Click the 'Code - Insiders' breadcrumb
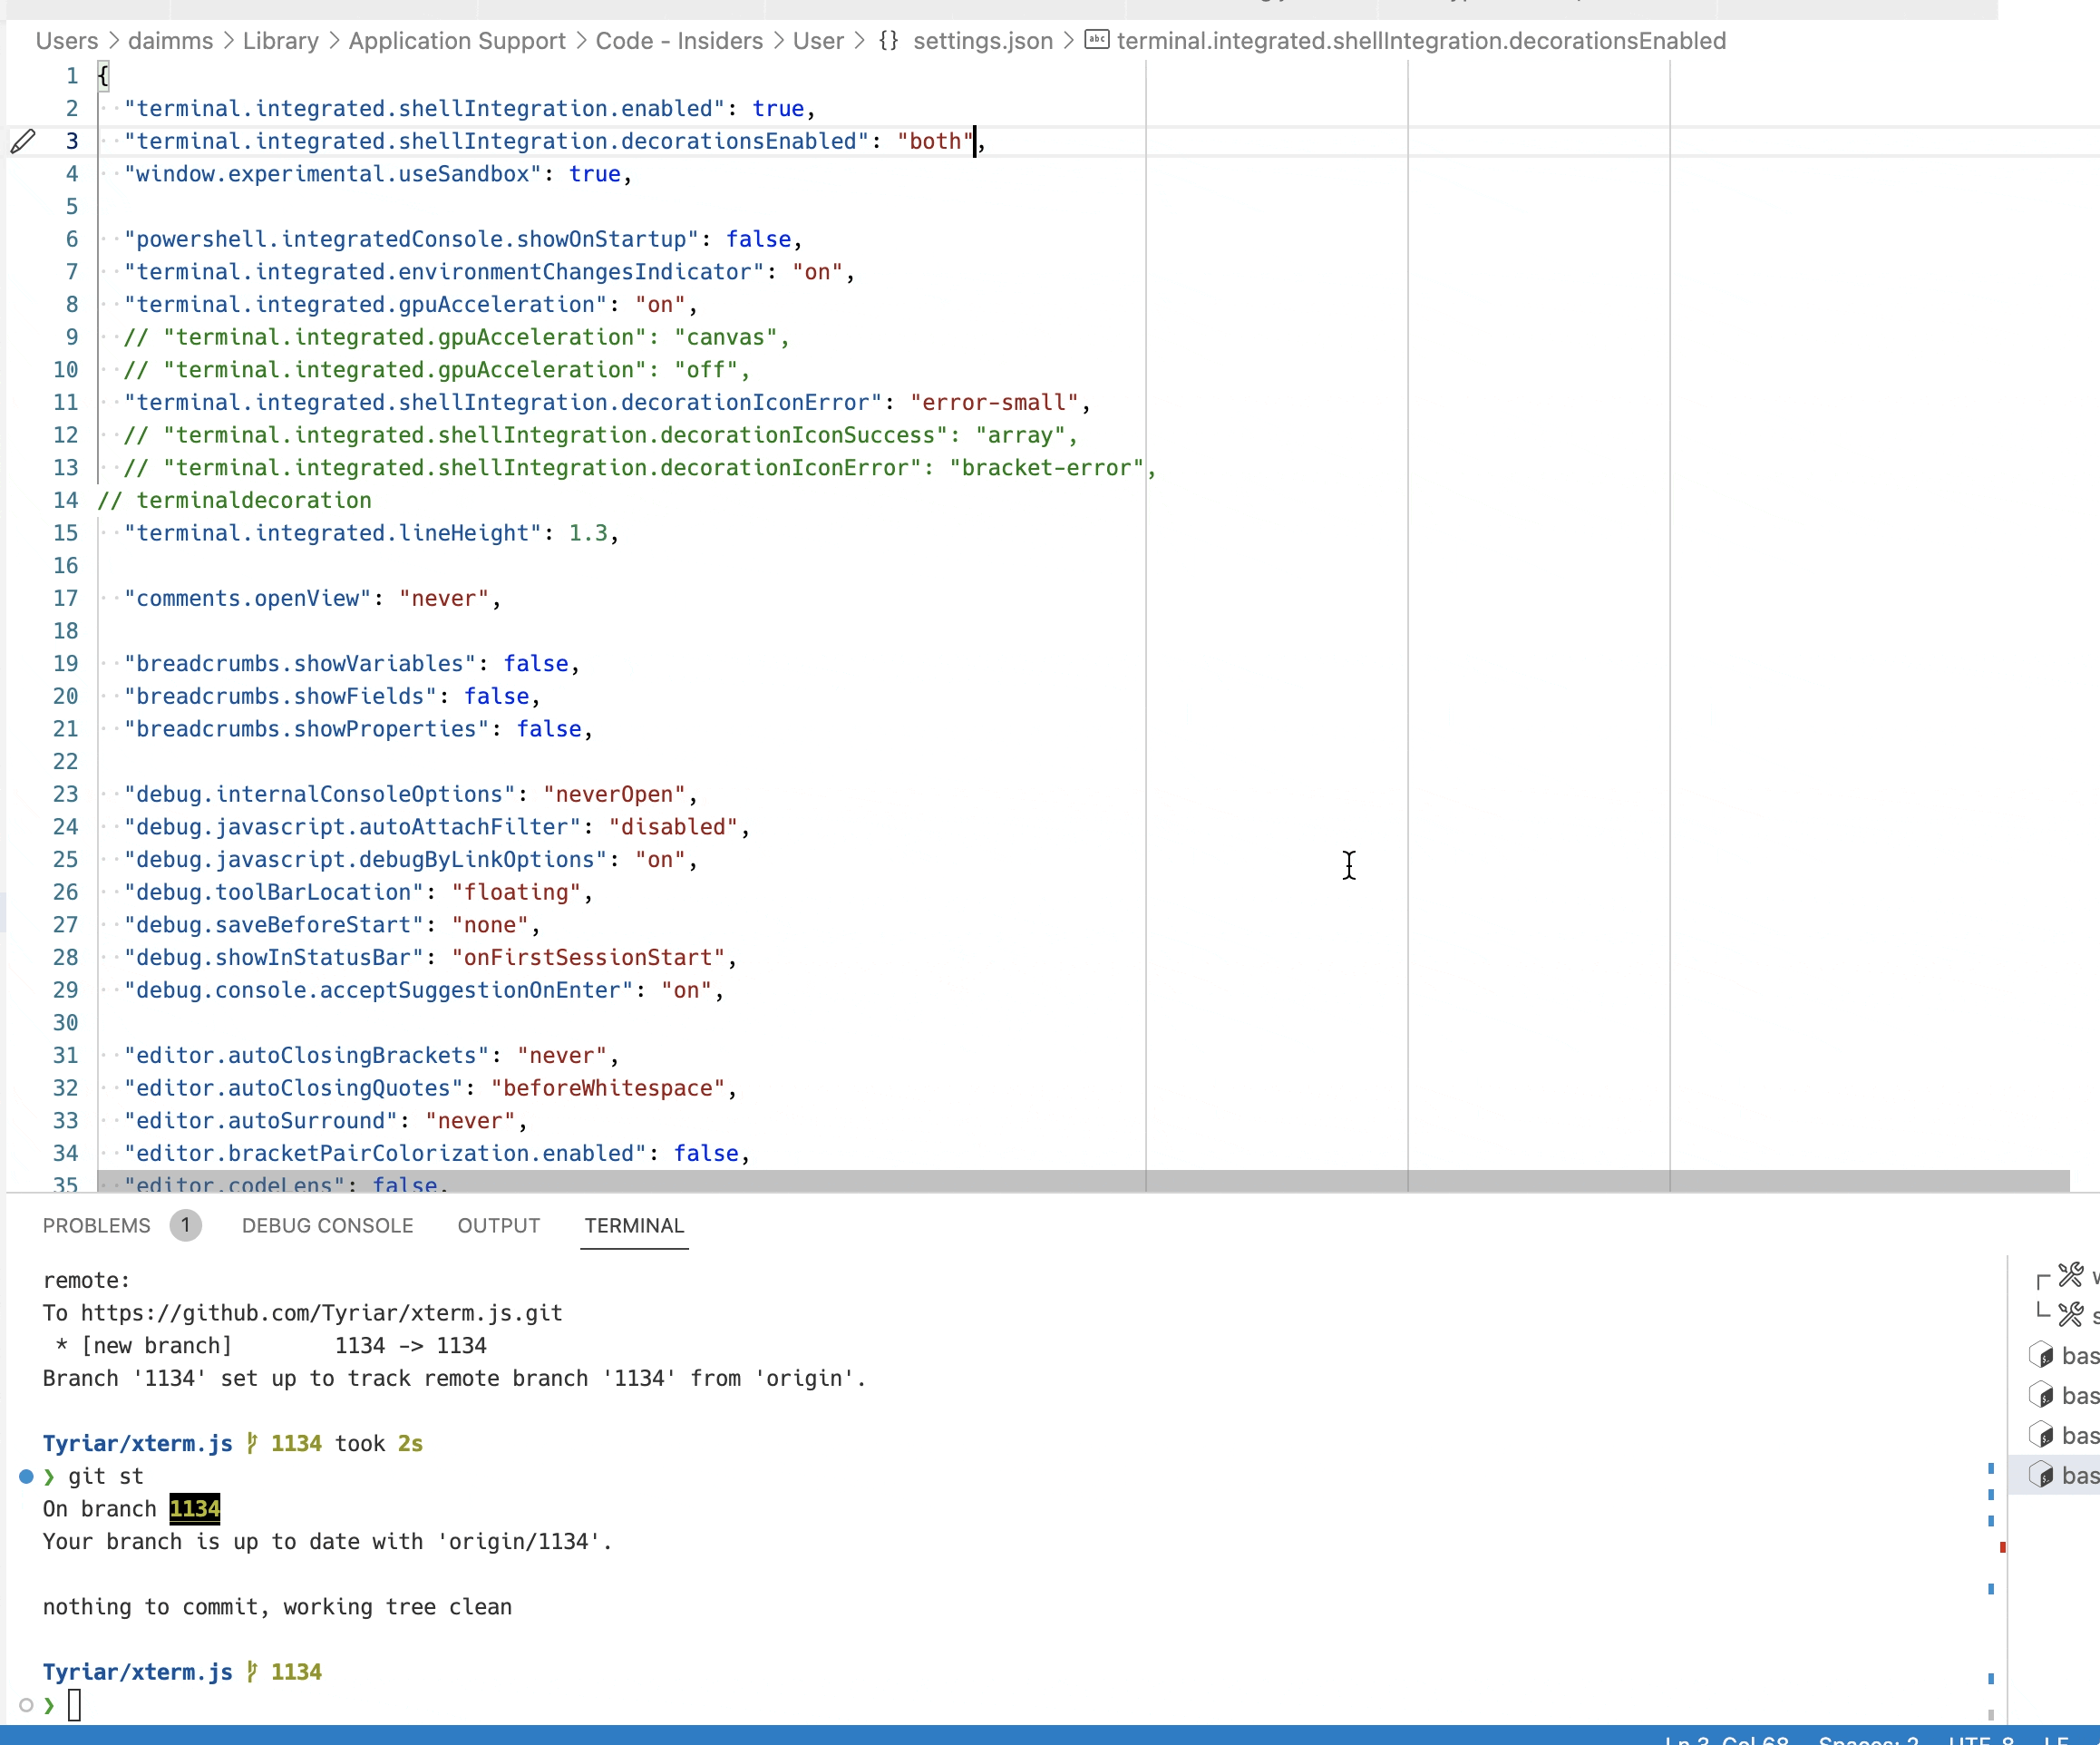Image resolution: width=2100 pixels, height=1745 pixels. (679, 41)
